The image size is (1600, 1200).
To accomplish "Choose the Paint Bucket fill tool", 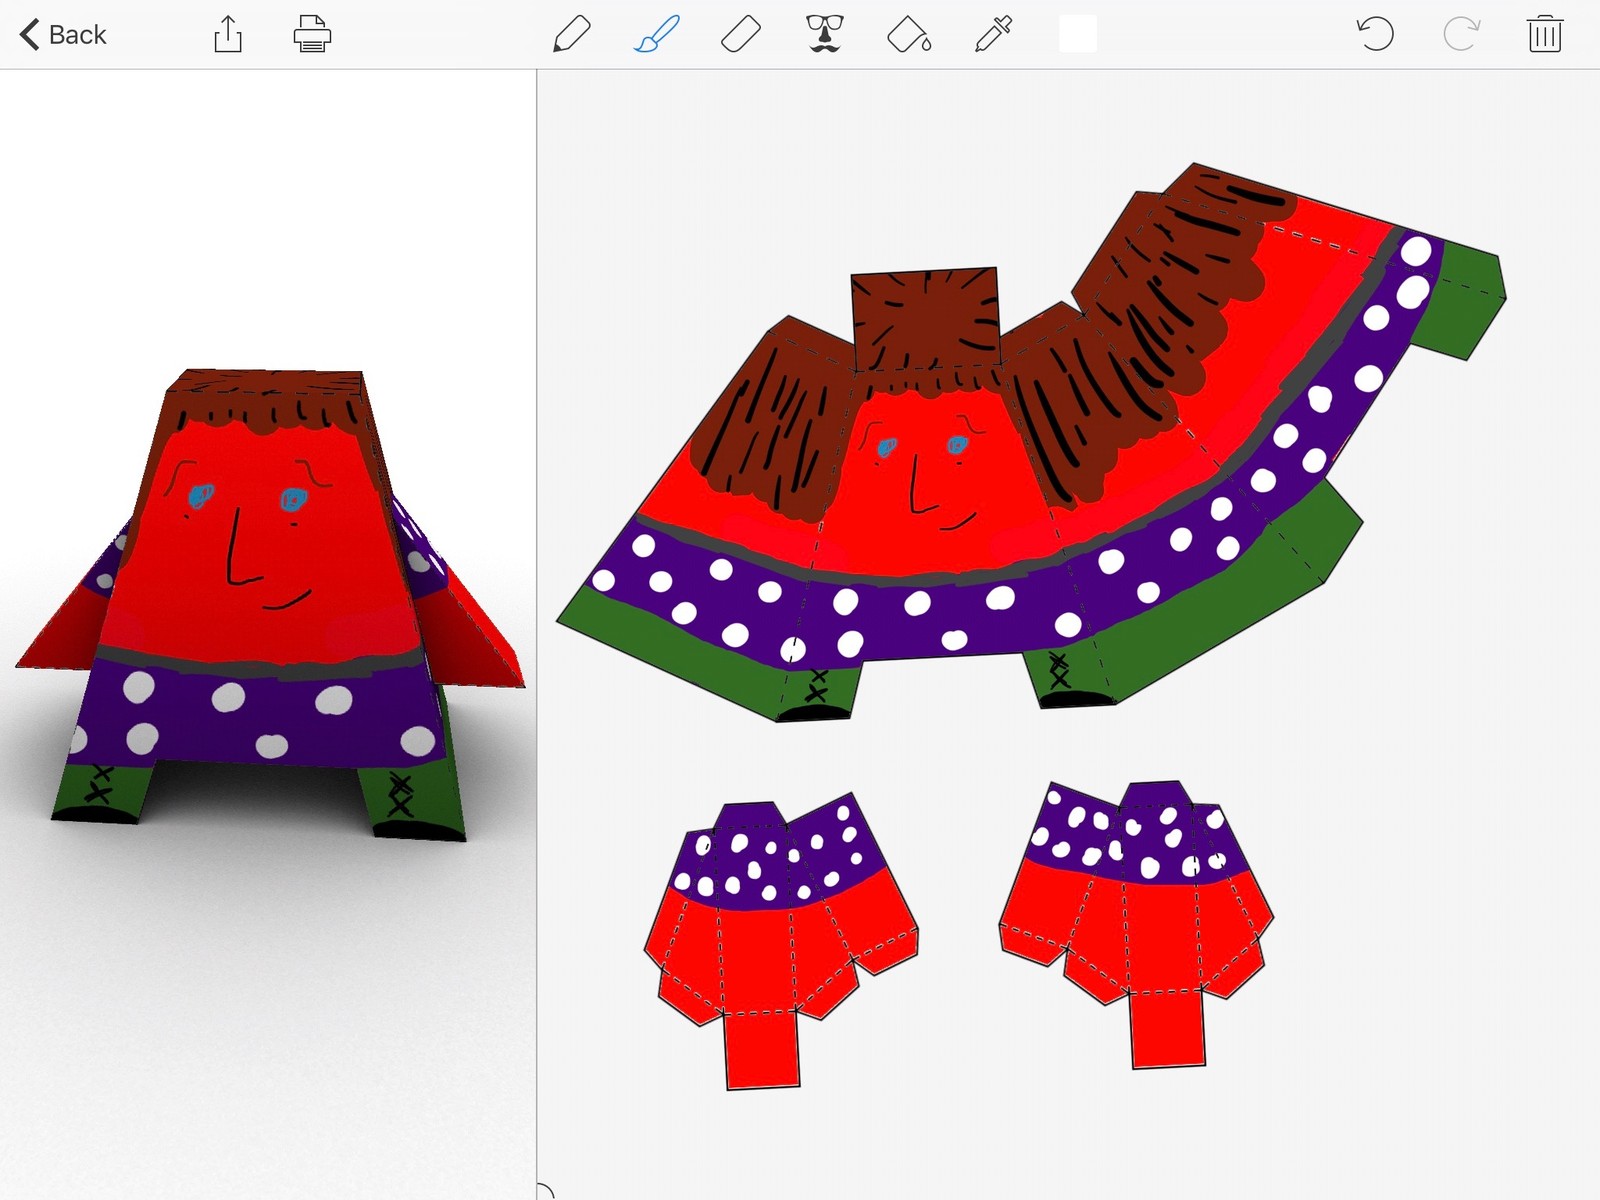I will 909,34.
